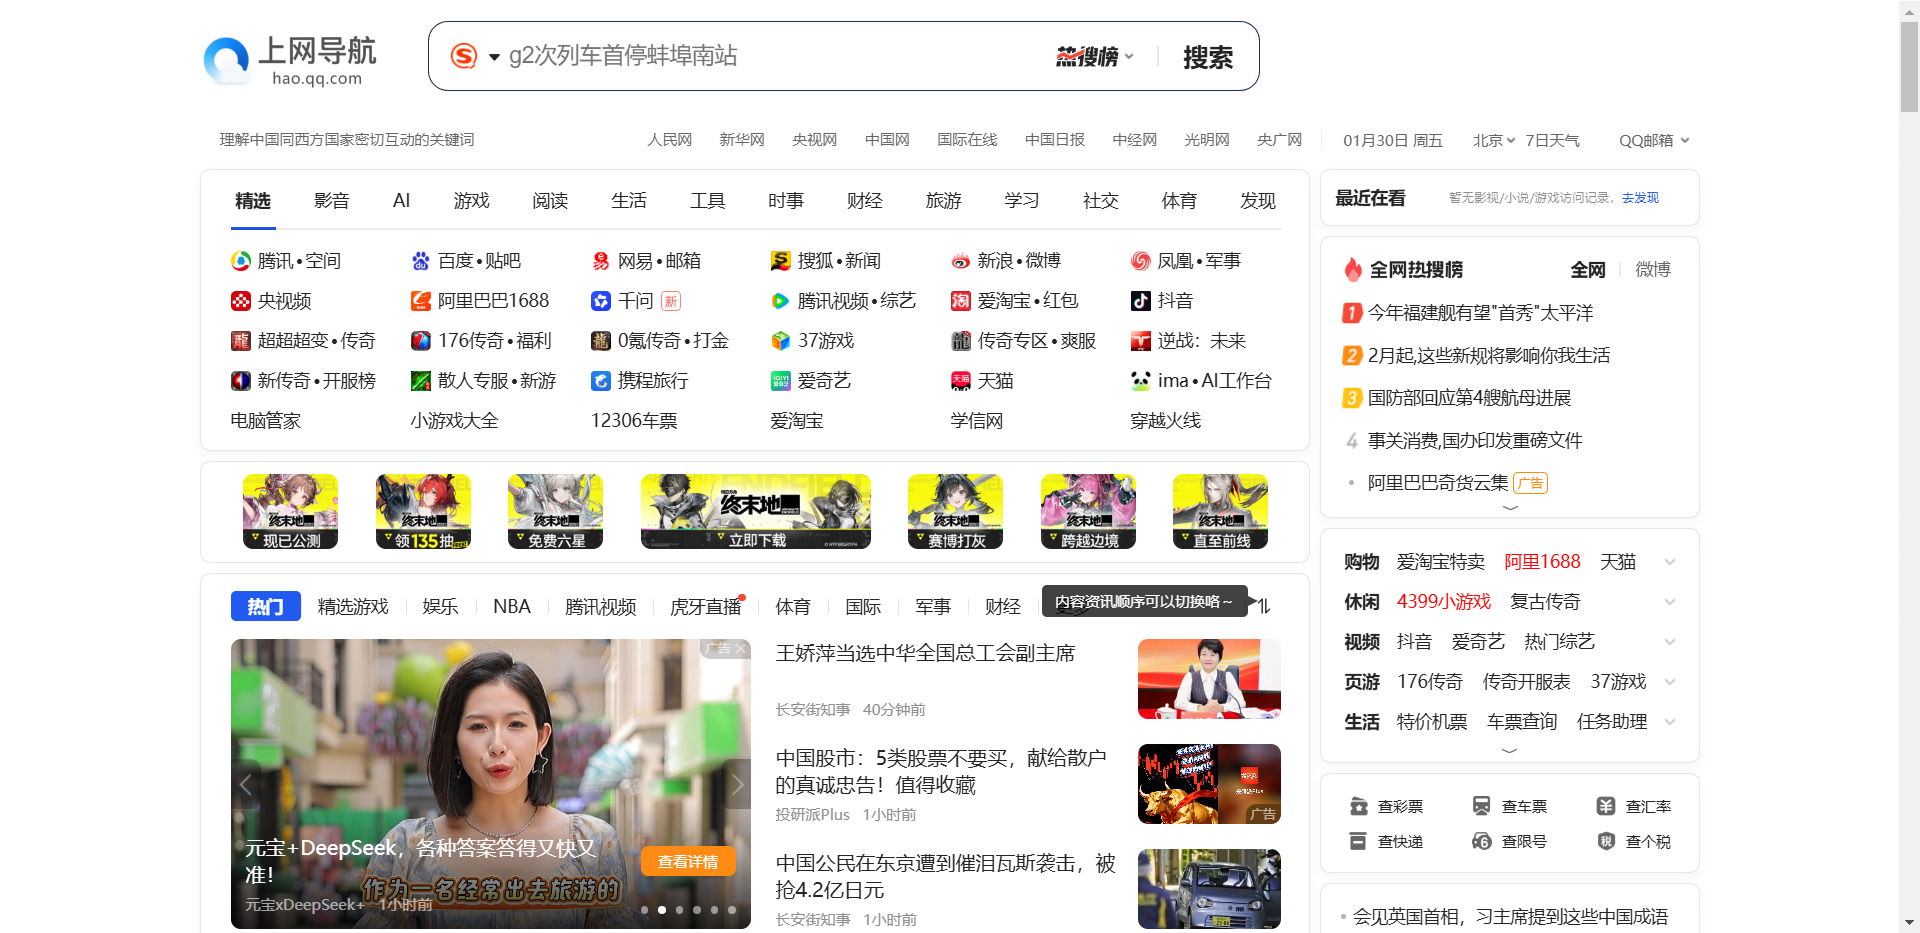Open 腾讯·空间 via its penguin icon
Screen dimensions: 1920x933
(x=240, y=260)
